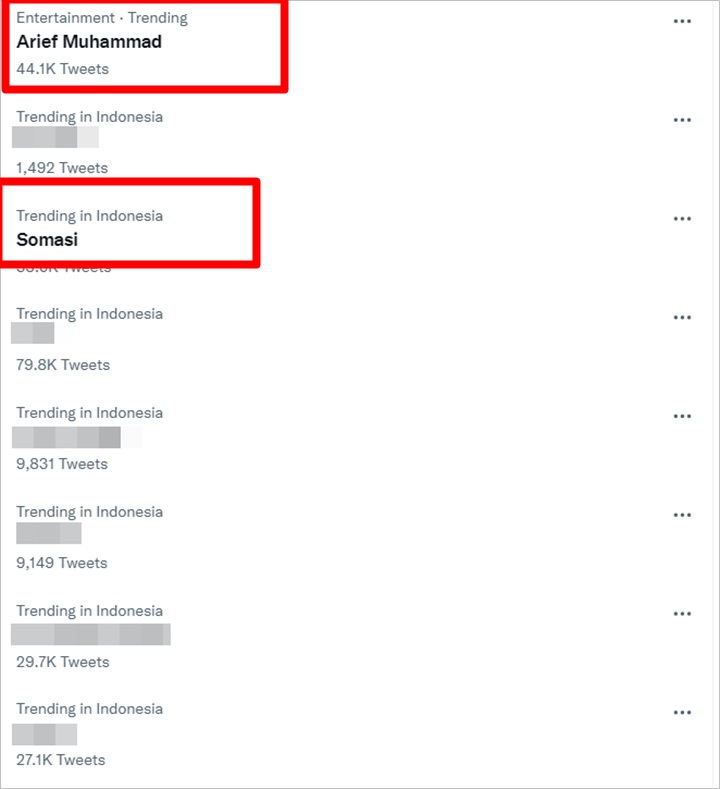Select the blurred trend with 9,149 Tweets
Screen dimensions: 720x789
pyautogui.click(x=49, y=533)
